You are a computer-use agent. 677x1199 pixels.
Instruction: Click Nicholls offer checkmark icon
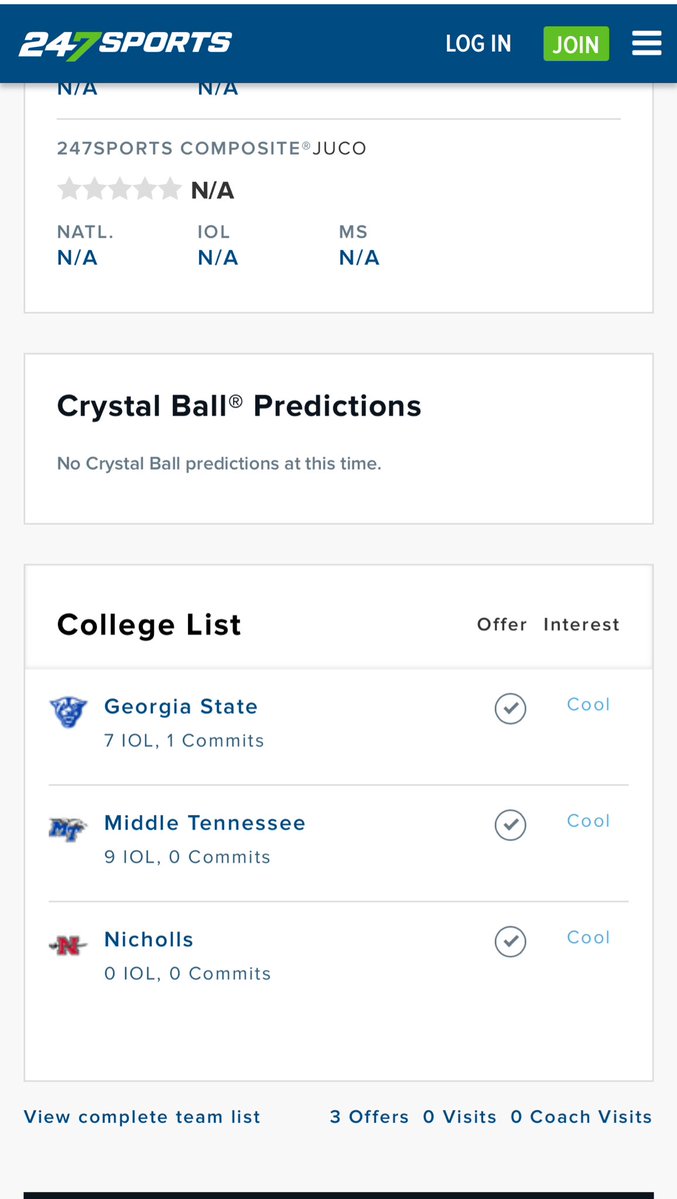point(510,941)
